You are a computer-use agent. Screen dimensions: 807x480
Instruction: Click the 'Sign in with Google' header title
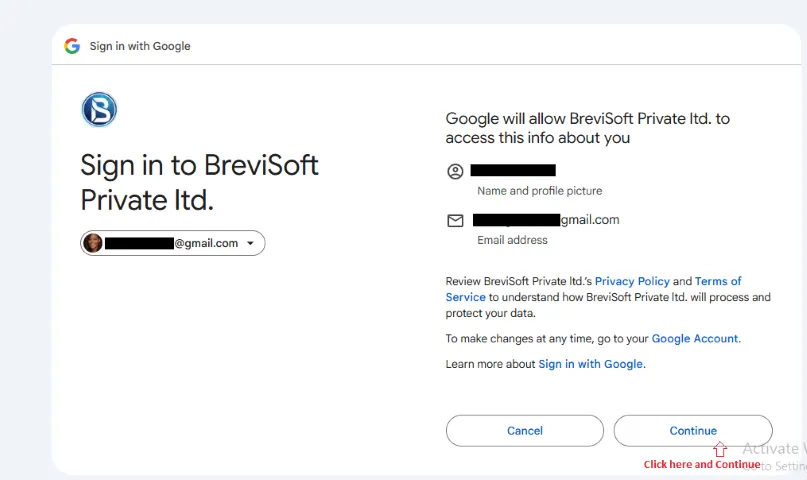(x=140, y=46)
